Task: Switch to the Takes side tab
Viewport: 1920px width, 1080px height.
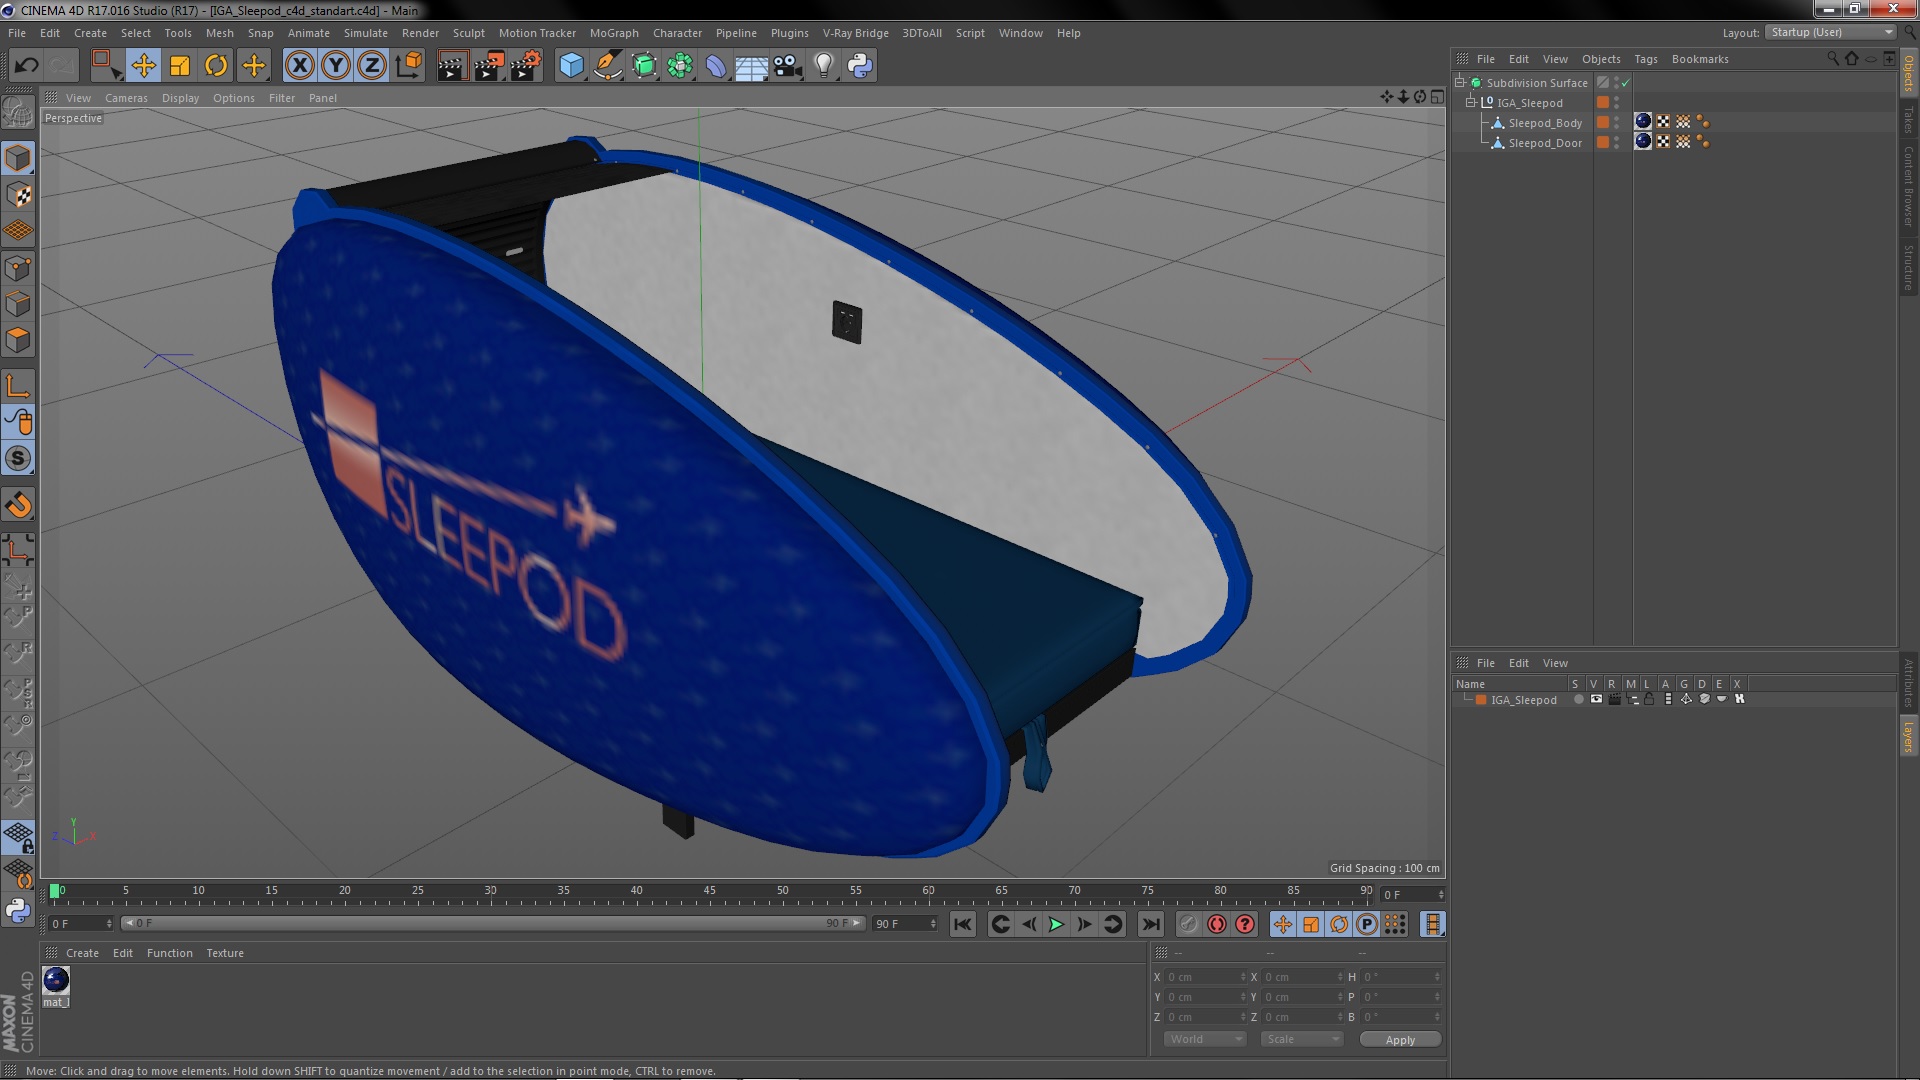Action: pyautogui.click(x=1908, y=119)
